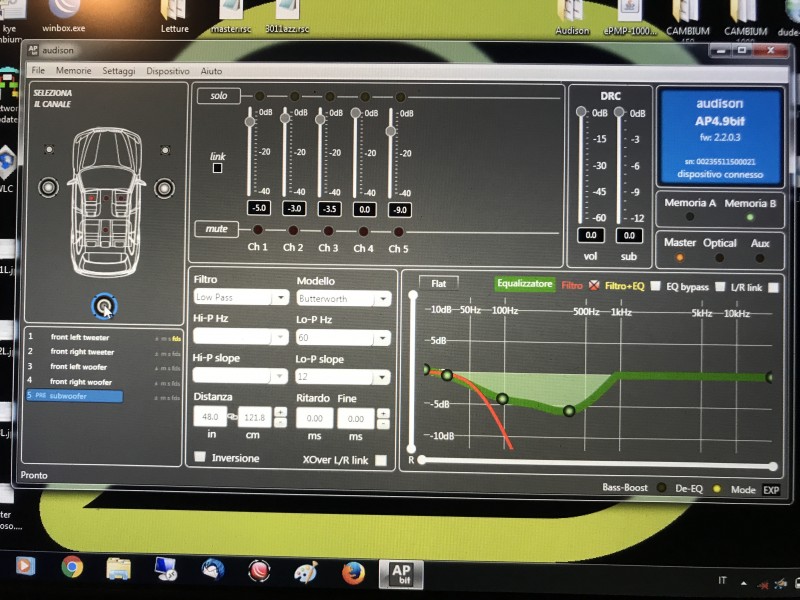Mute channel Ch 4
800x600 pixels.
363,232
